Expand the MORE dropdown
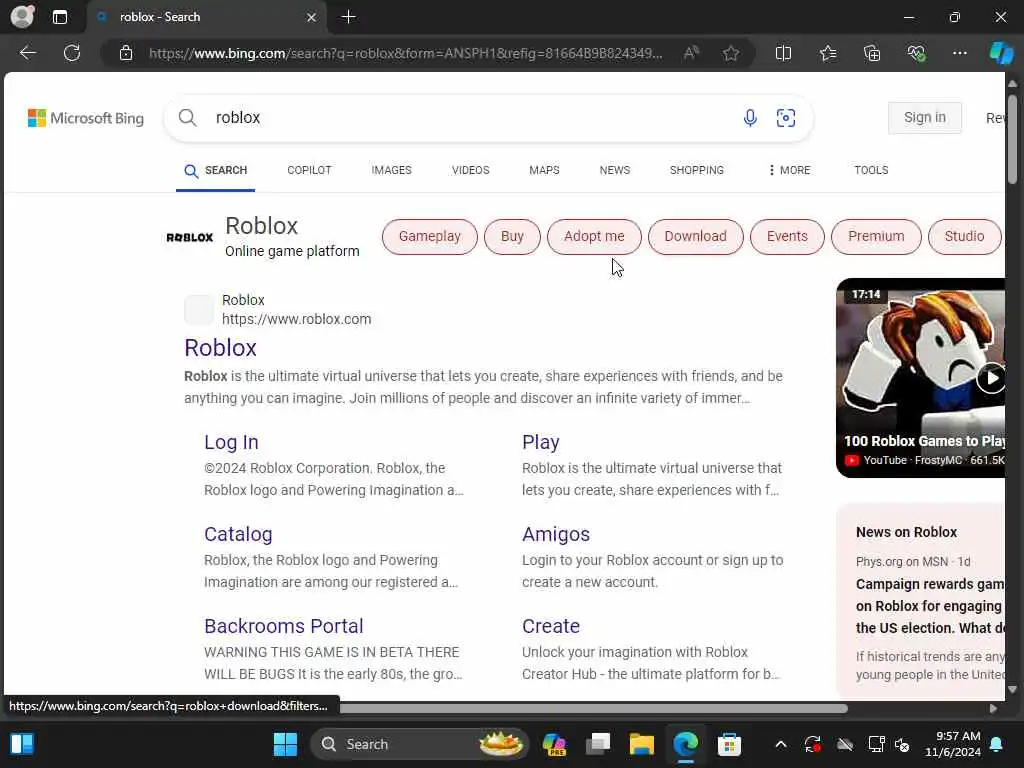The width and height of the screenshot is (1024, 768). pos(789,170)
